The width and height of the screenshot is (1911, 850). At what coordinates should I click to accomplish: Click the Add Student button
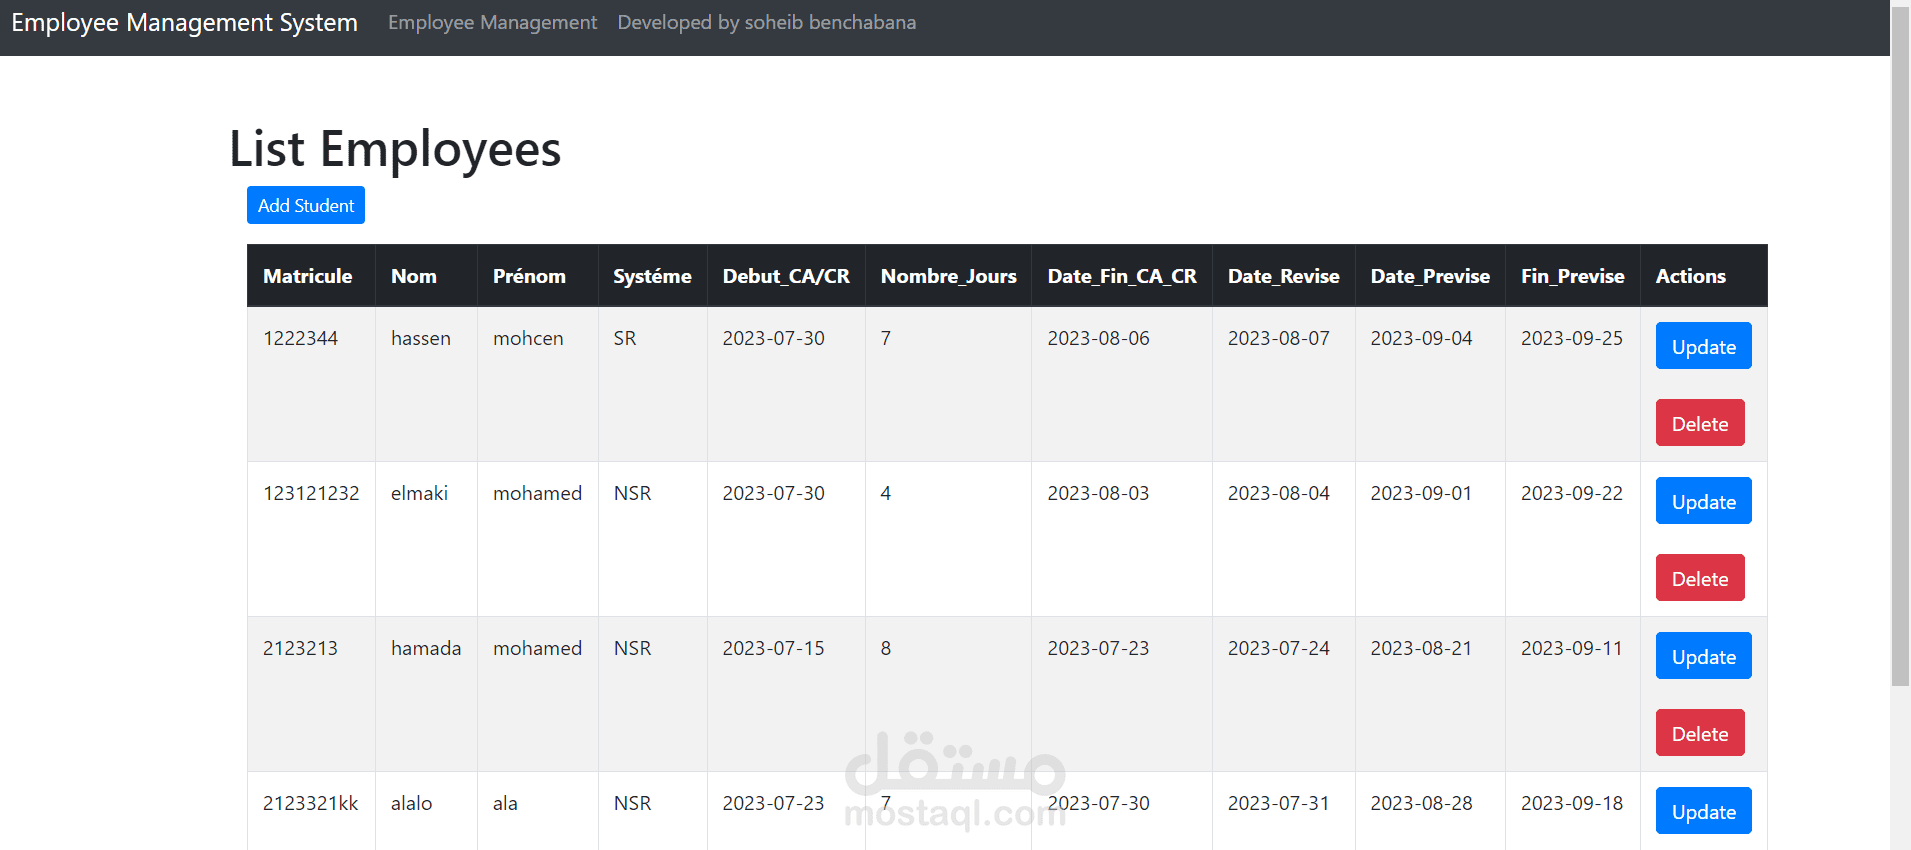(x=306, y=205)
